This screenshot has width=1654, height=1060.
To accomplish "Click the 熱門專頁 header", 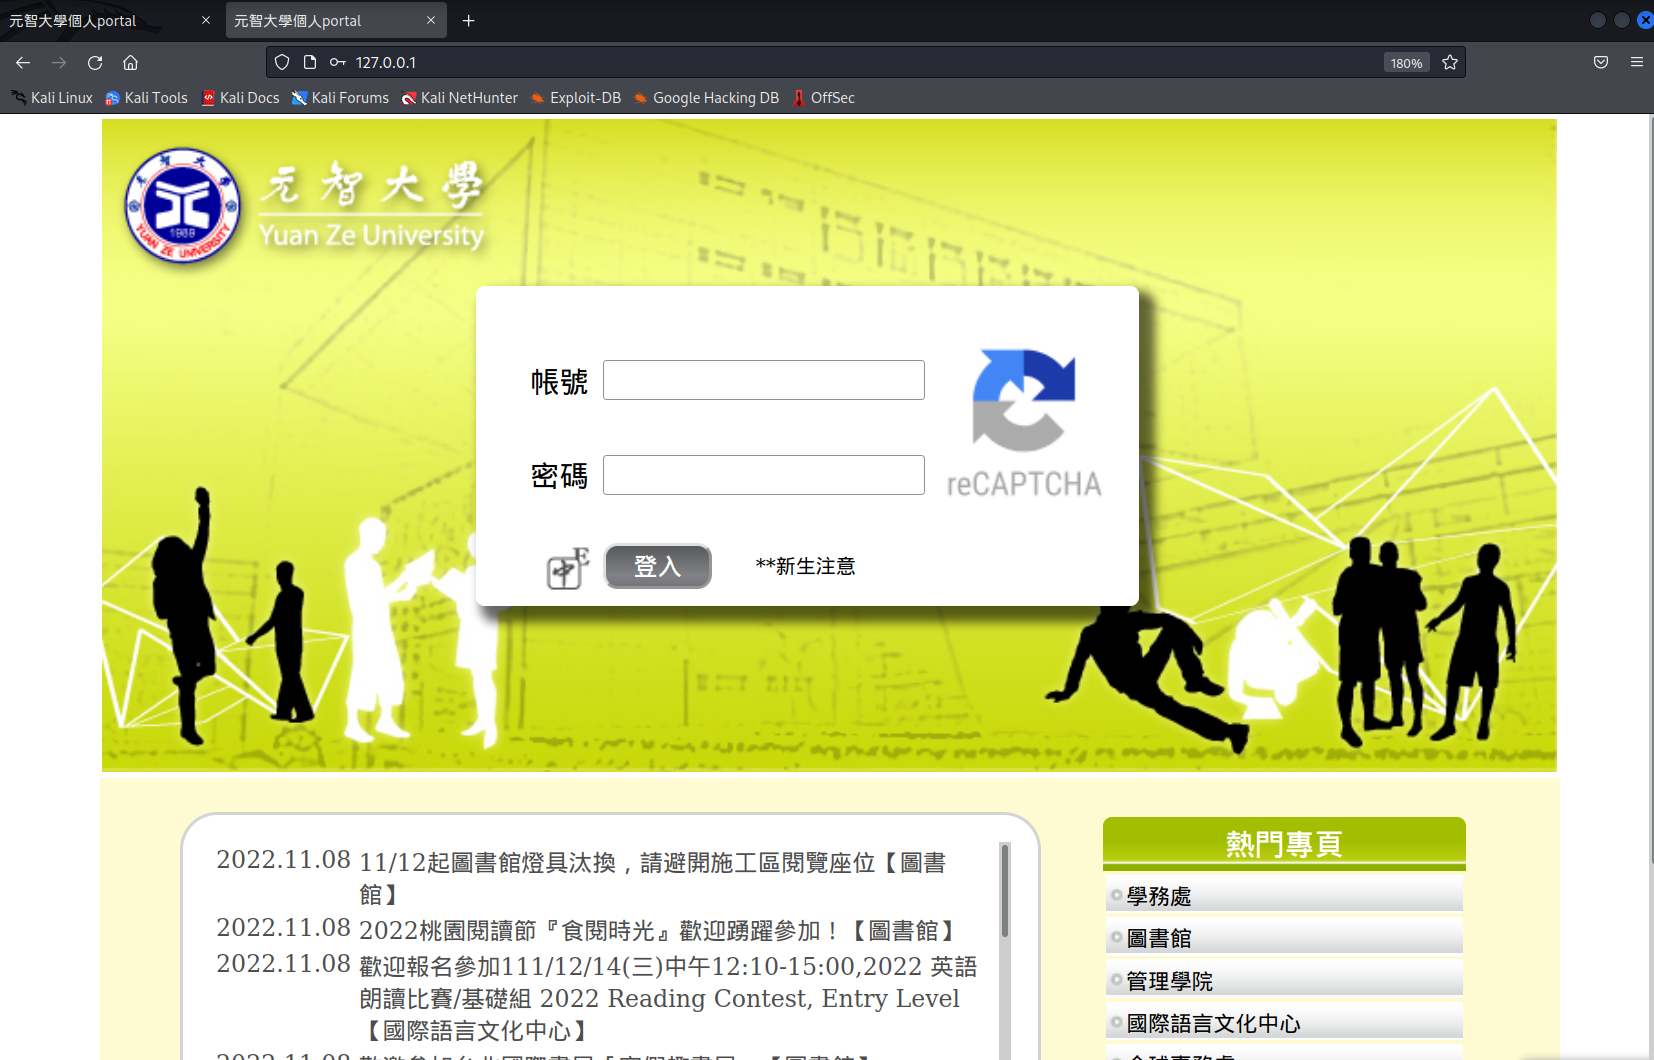I will (x=1284, y=843).
